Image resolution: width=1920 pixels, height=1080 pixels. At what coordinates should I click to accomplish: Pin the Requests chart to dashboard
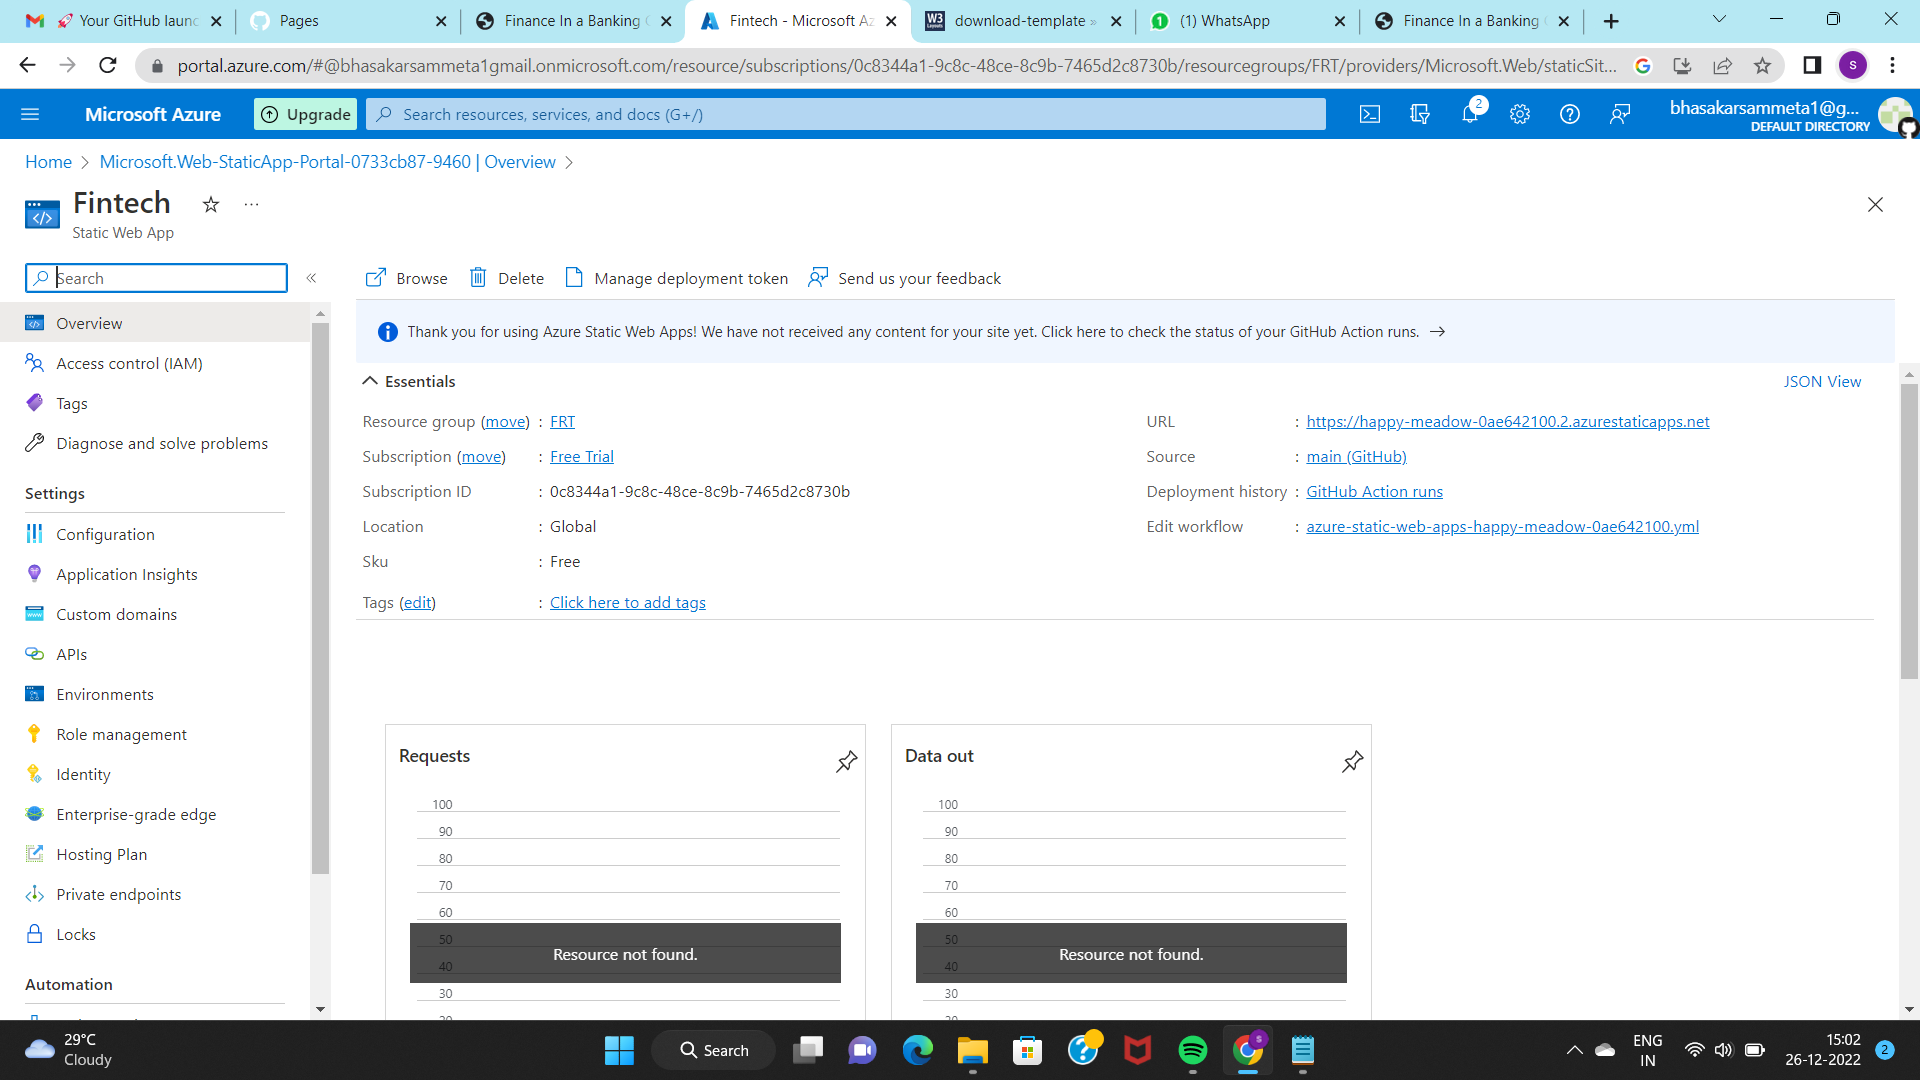tap(846, 761)
